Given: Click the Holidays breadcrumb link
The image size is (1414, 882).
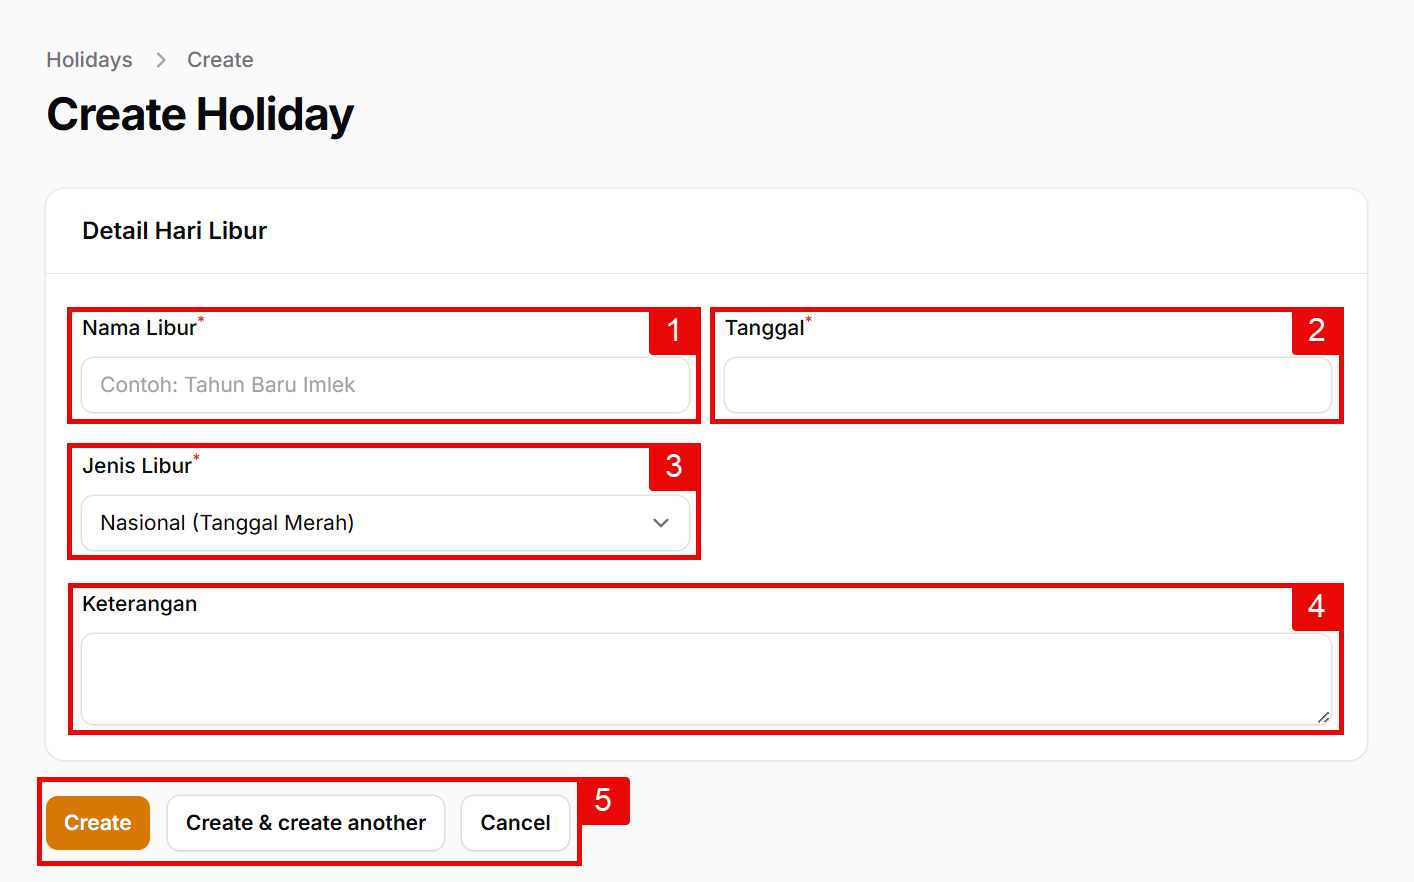Looking at the screenshot, I should coord(89,60).
